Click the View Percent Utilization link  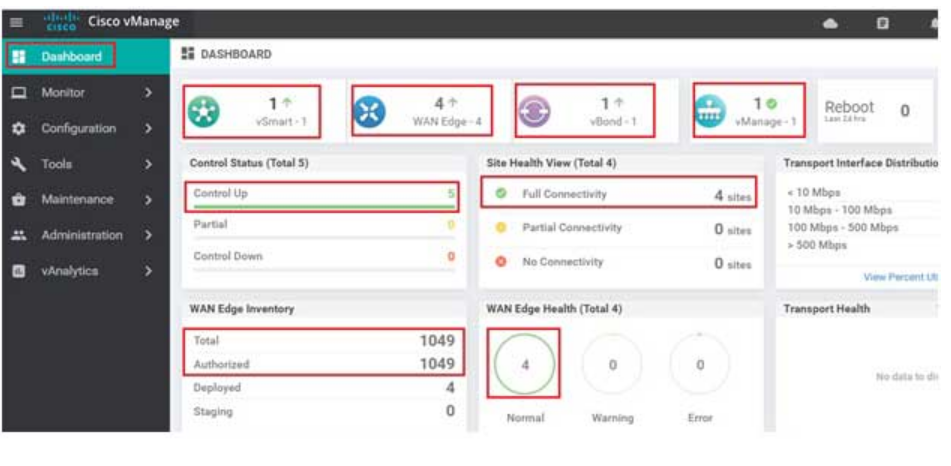pyautogui.click(x=900, y=277)
